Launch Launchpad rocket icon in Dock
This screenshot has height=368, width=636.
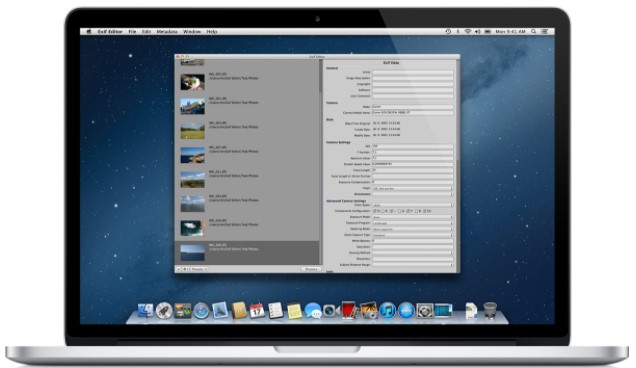tap(164, 311)
